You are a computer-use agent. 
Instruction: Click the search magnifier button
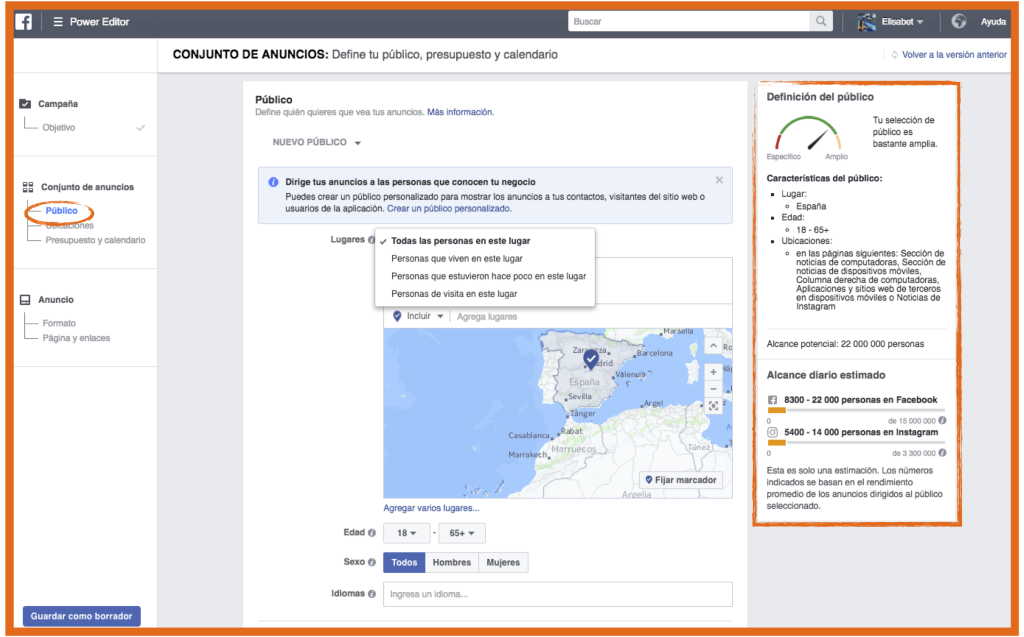pos(821,21)
